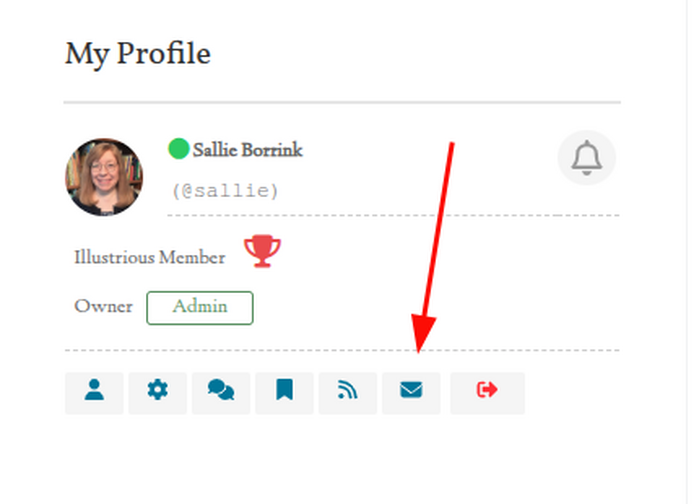Click the My Profile heading

(x=138, y=54)
